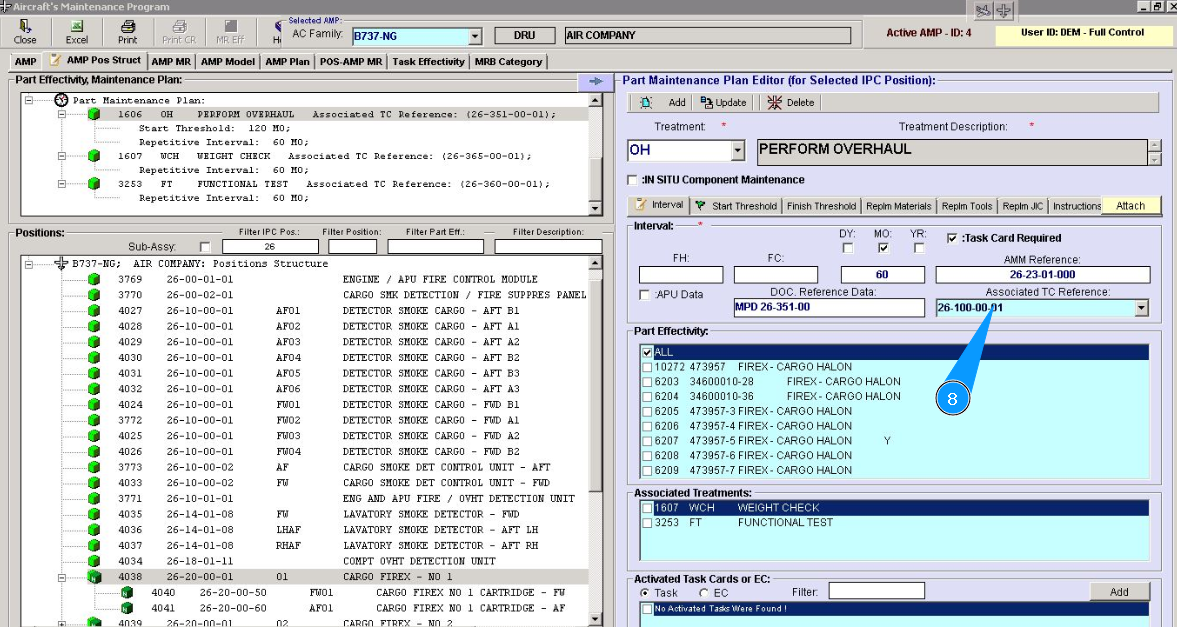Viewport: 1177px width, 629px height.
Task: Check the APU Data checkbox
Action: pyautogui.click(x=645, y=295)
